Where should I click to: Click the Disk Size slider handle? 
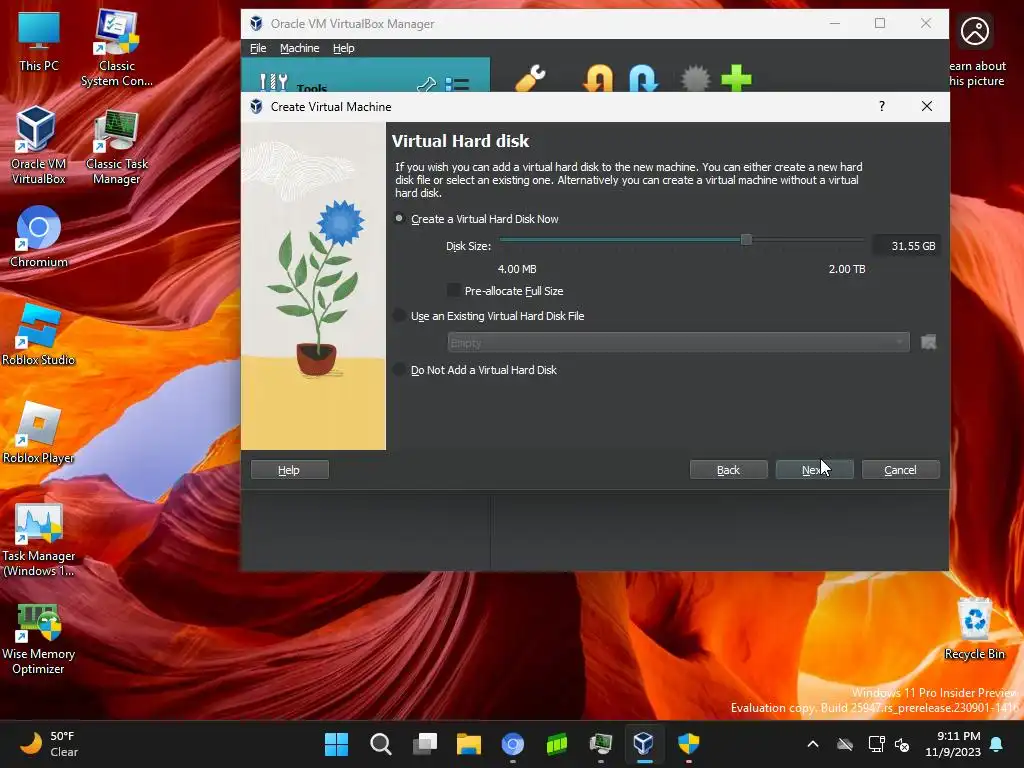point(746,240)
